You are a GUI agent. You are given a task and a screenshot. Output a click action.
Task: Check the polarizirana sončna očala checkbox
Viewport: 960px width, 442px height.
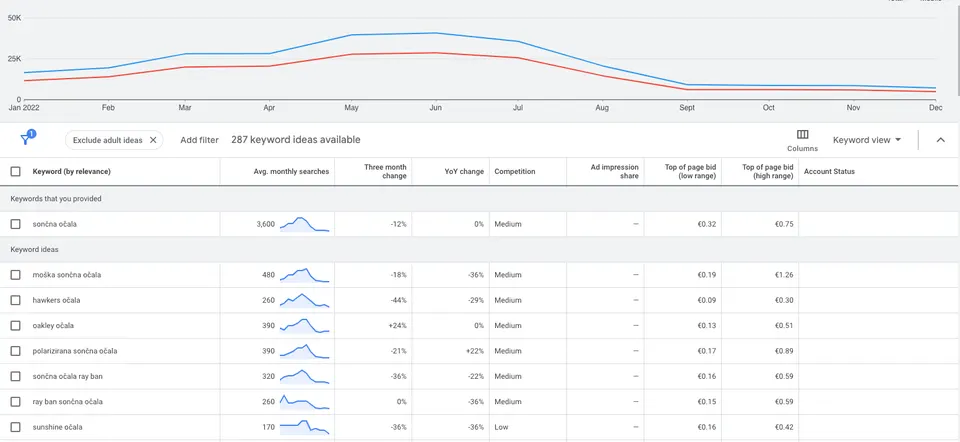click(15, 351)
